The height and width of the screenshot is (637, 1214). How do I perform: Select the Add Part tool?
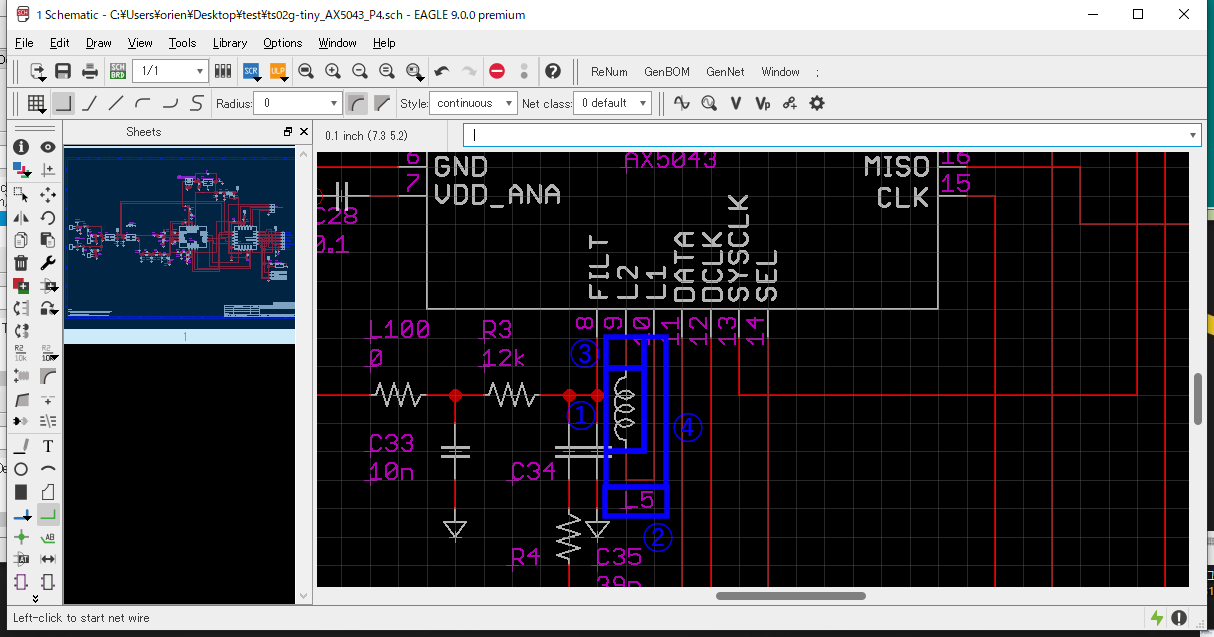point(21,286)
